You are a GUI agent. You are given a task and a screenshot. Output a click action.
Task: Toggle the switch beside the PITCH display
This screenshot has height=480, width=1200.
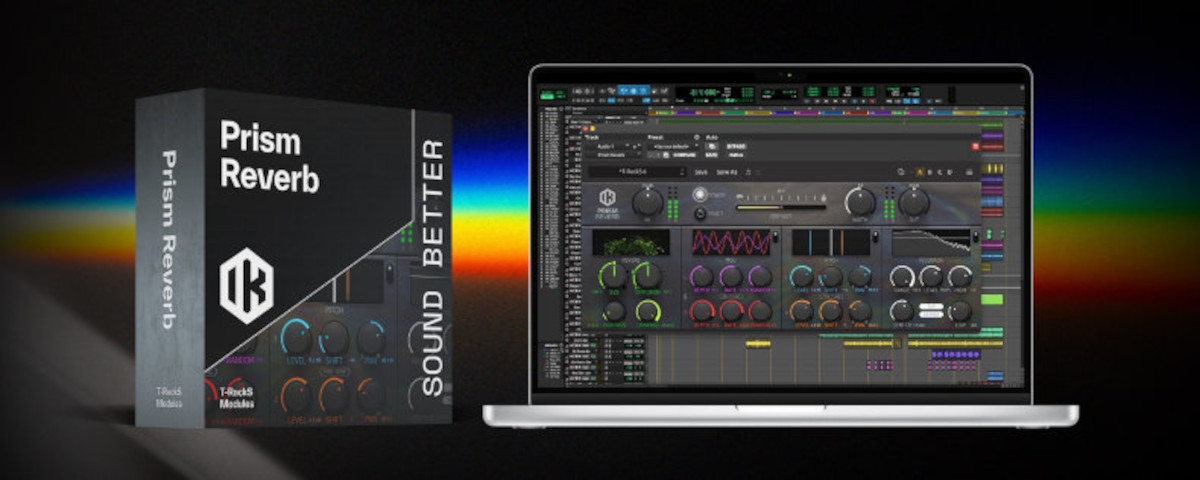(875, 237)
